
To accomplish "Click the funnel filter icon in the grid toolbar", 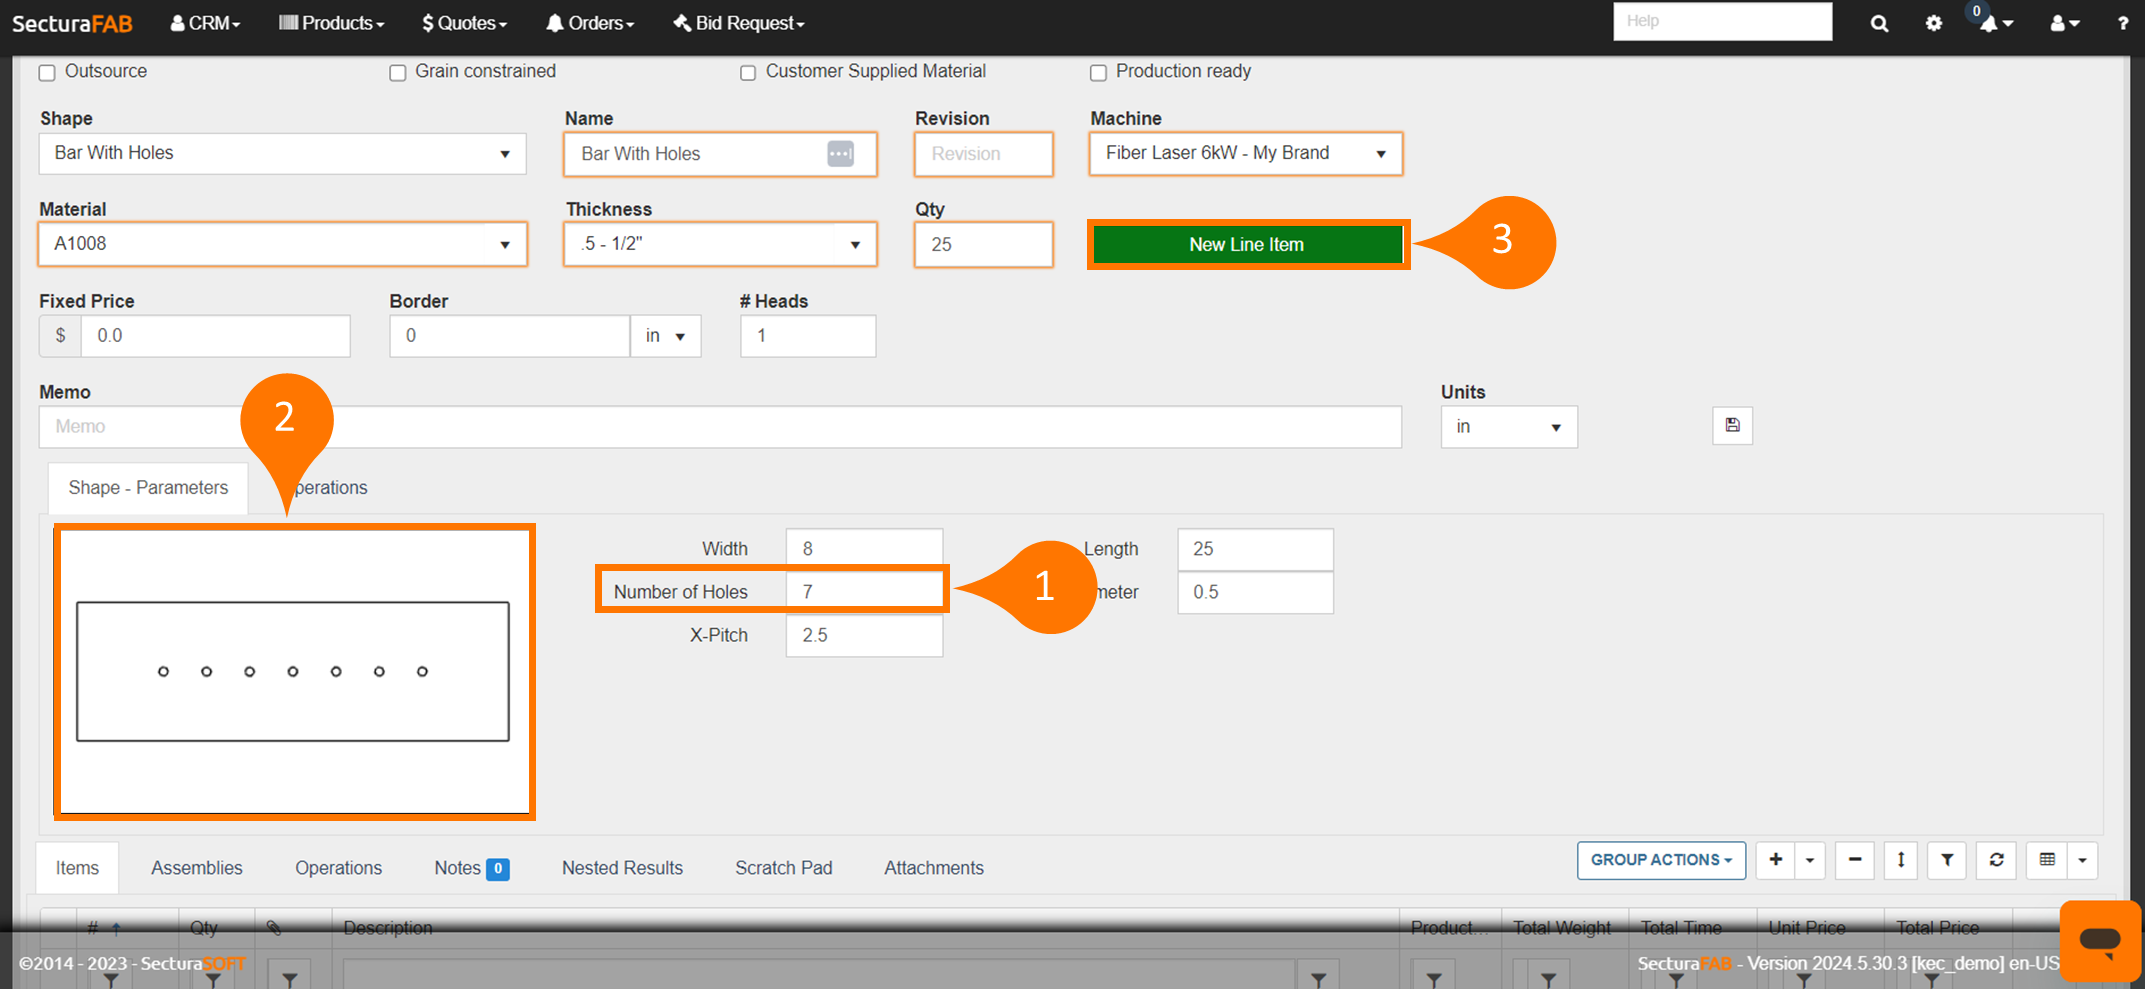I will [1947, 860].
